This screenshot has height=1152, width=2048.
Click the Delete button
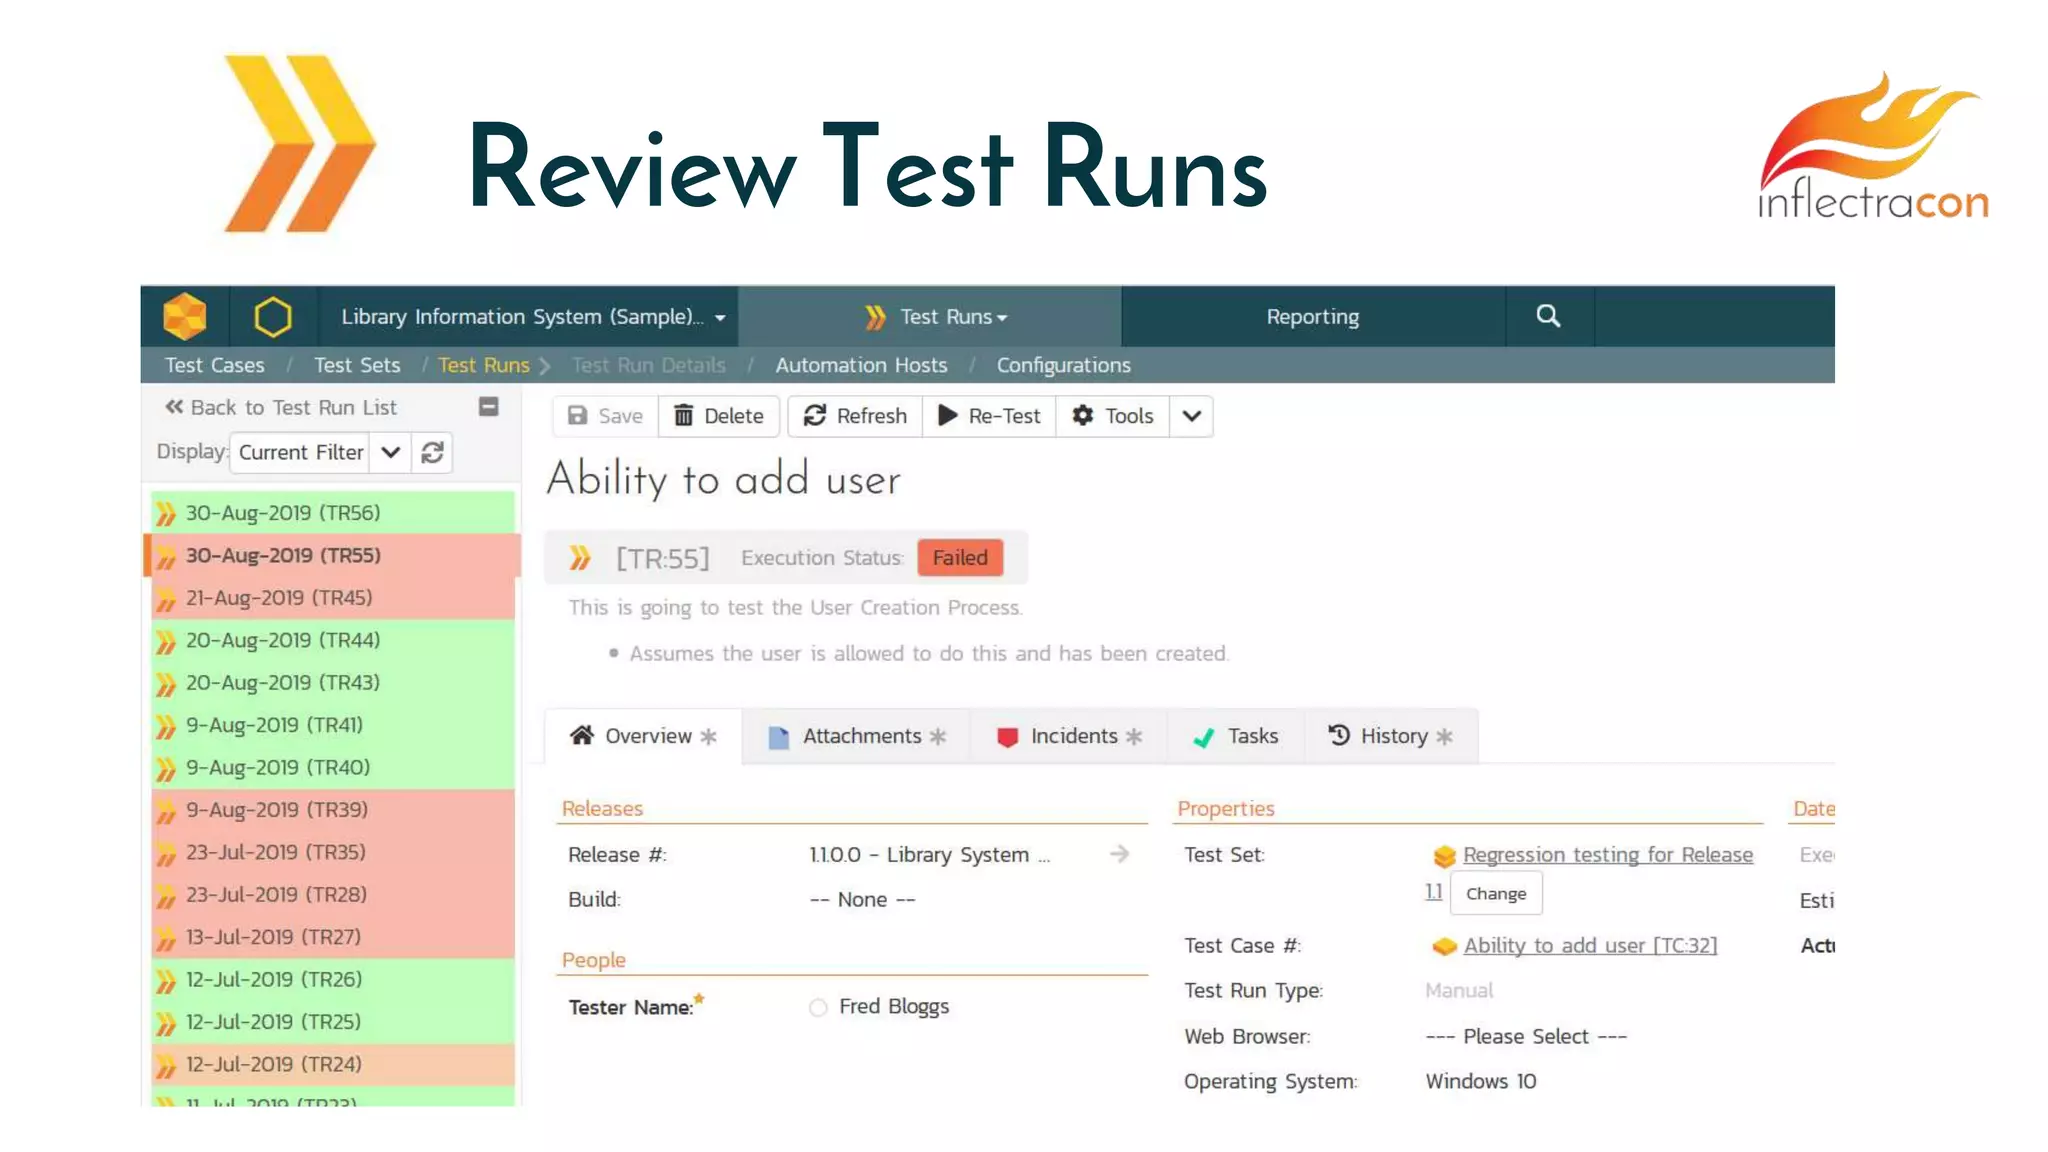click(719, 416)
